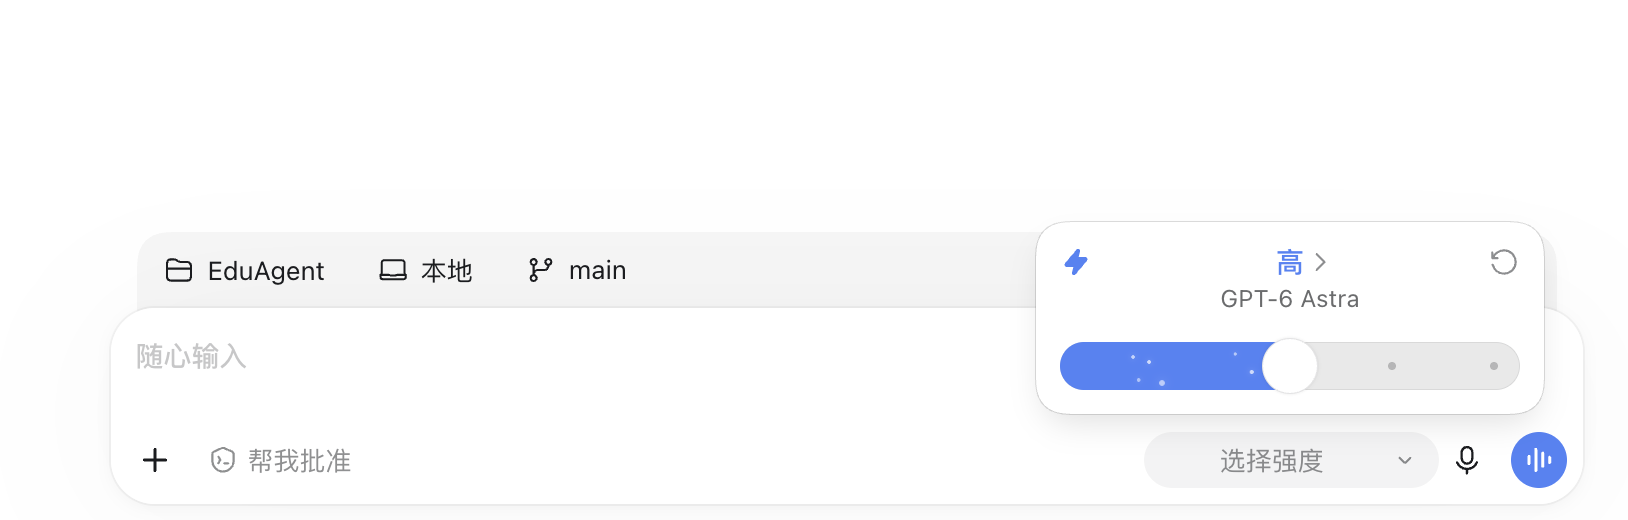Image resolution: width=1628 pixels, height=520 pixels.
Task: Reset intensity with the circular arrow icon
Action: 1504,262
